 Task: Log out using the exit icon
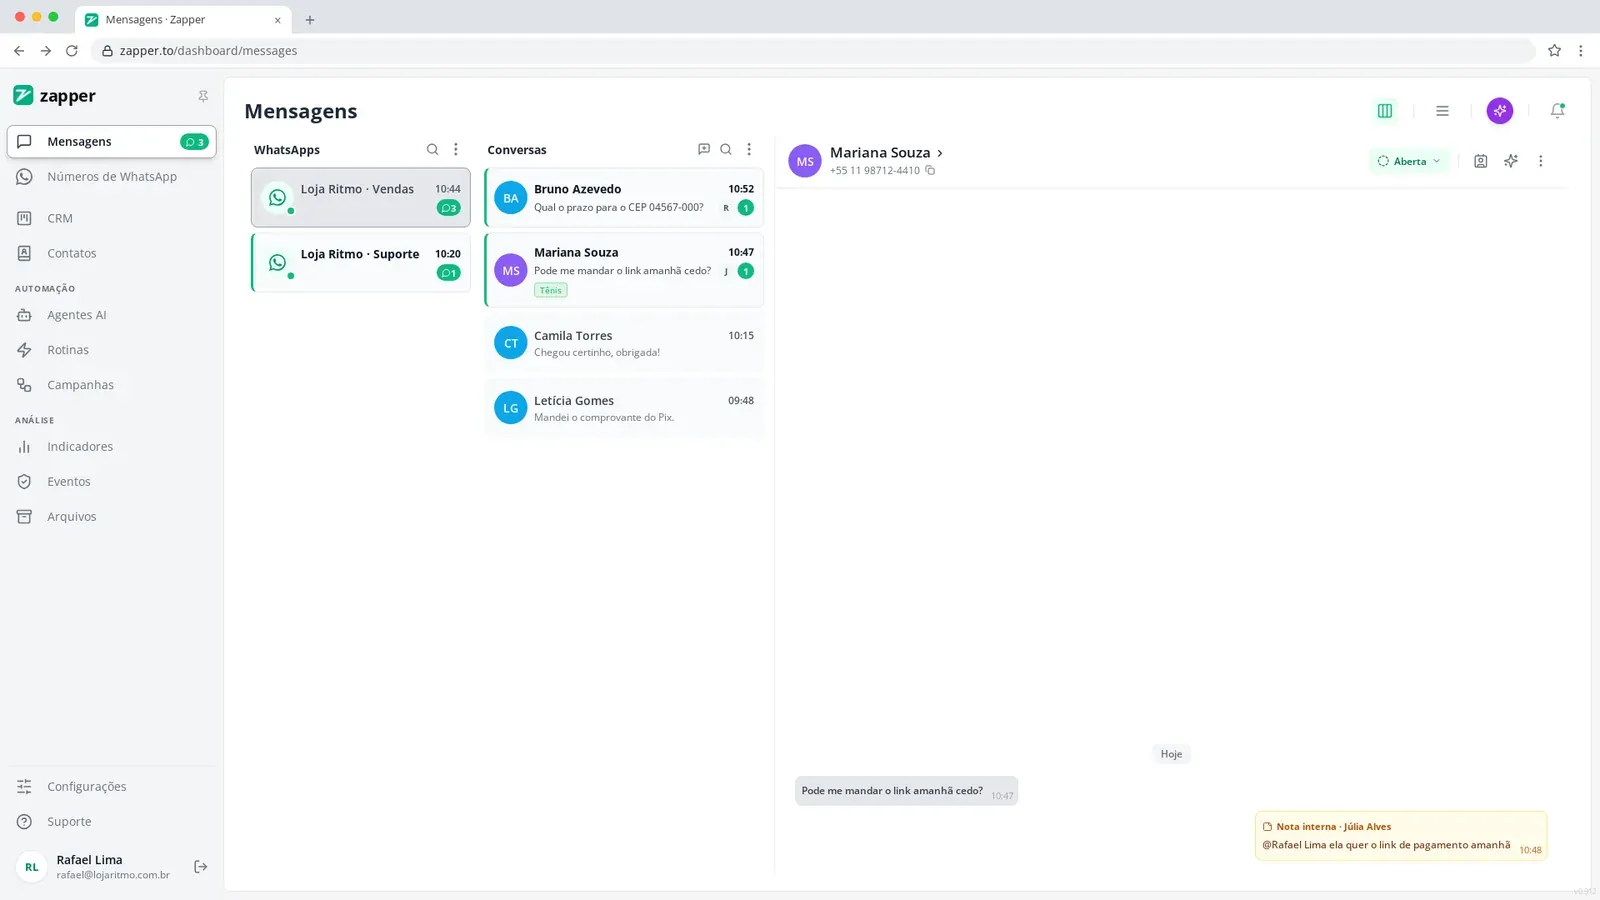pyautogui.click(x=201, y=867)
